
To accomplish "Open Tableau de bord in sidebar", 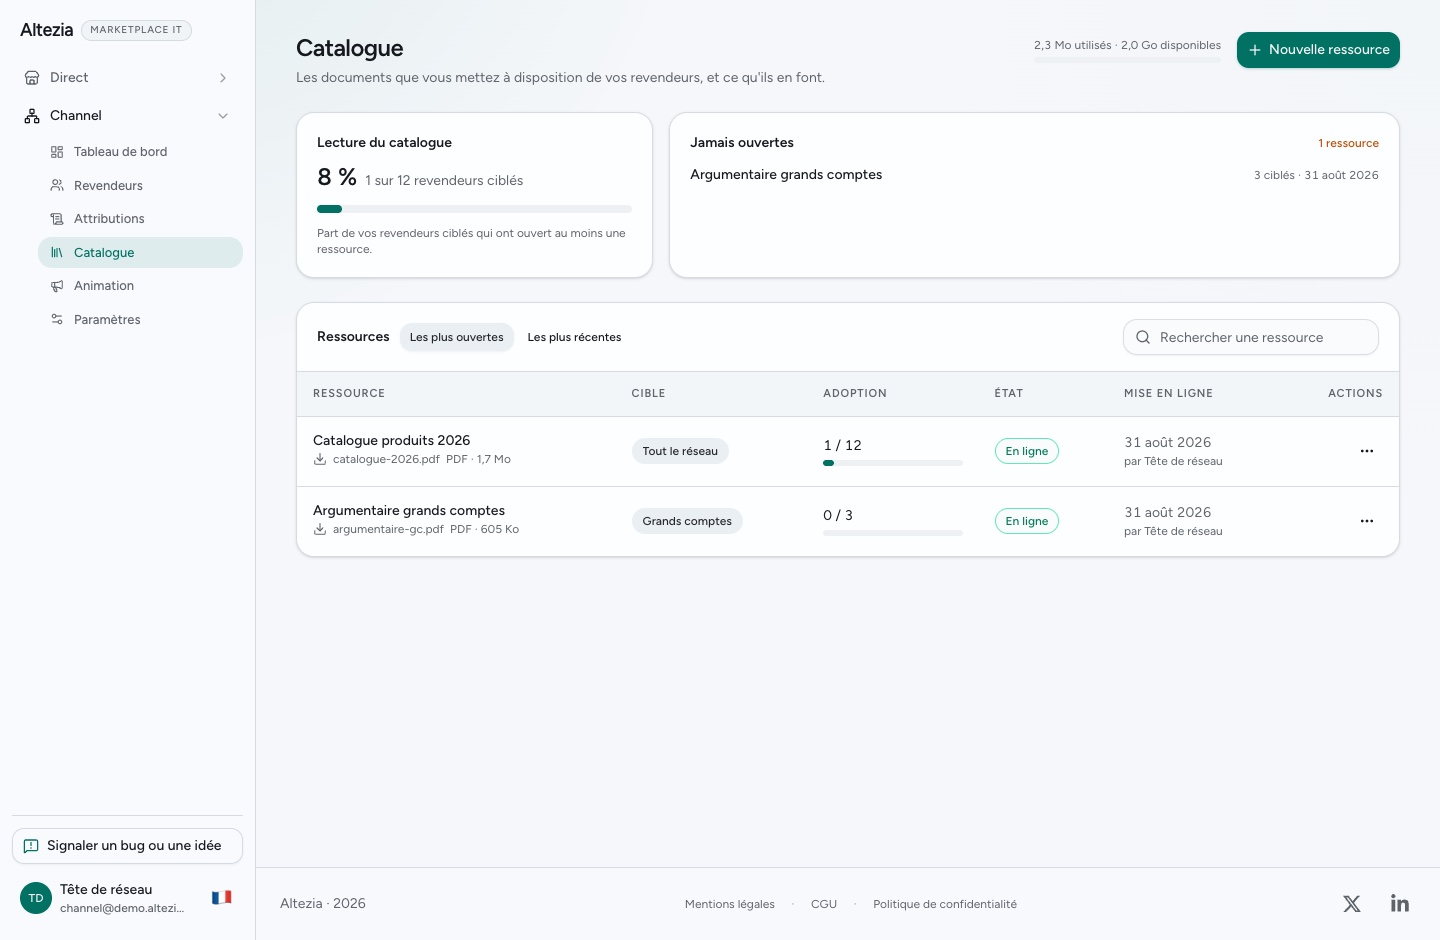I will click(140, 152).
